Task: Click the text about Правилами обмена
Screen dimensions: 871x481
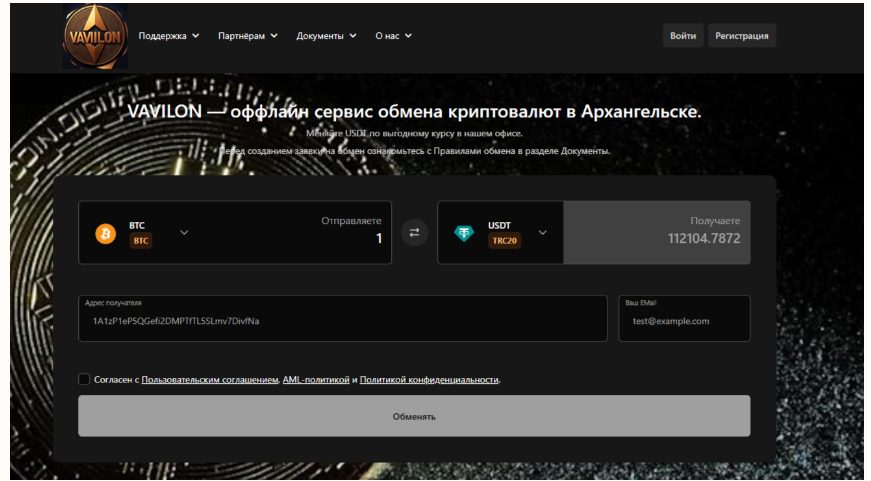Action: pyautogui.click(x=414, y=151)
